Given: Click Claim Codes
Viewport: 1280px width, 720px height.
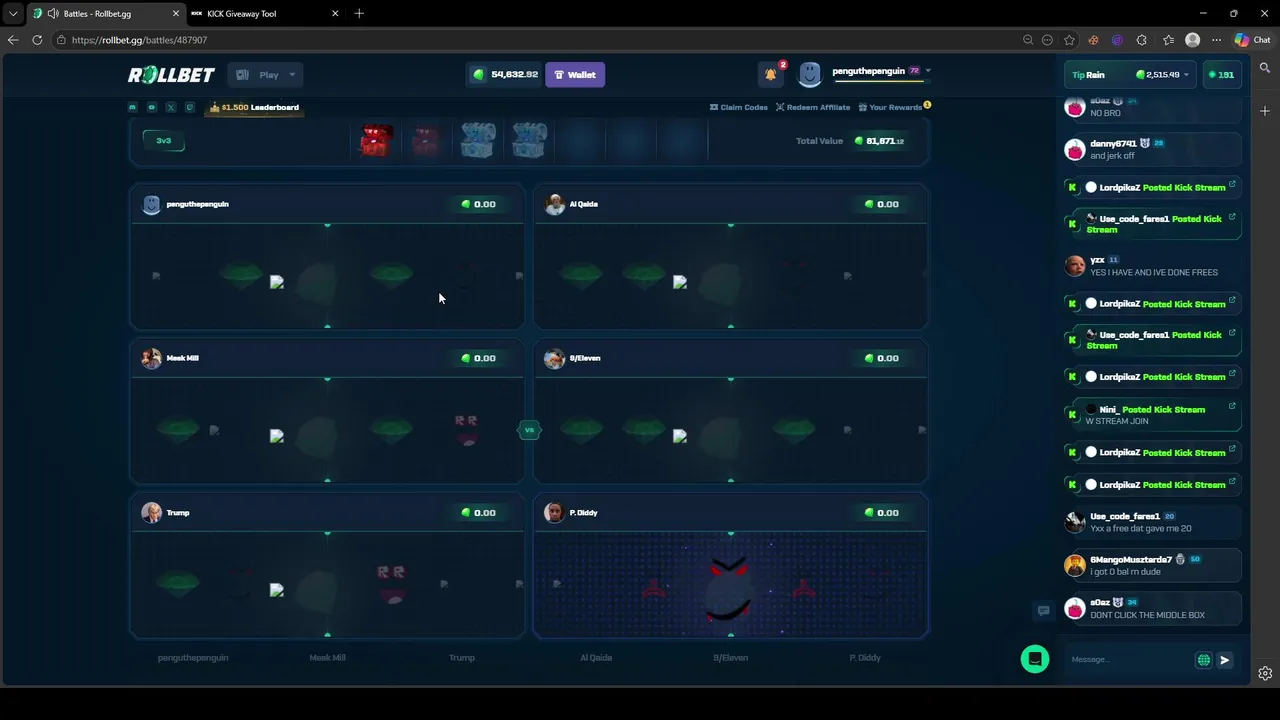Looking at the screenshot, I should [x=739, y=107].
